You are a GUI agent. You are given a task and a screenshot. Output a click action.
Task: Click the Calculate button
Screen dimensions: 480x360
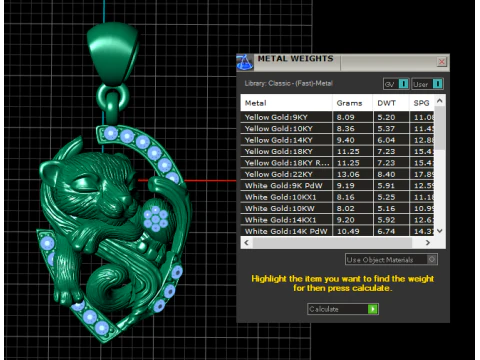point(343,309)
